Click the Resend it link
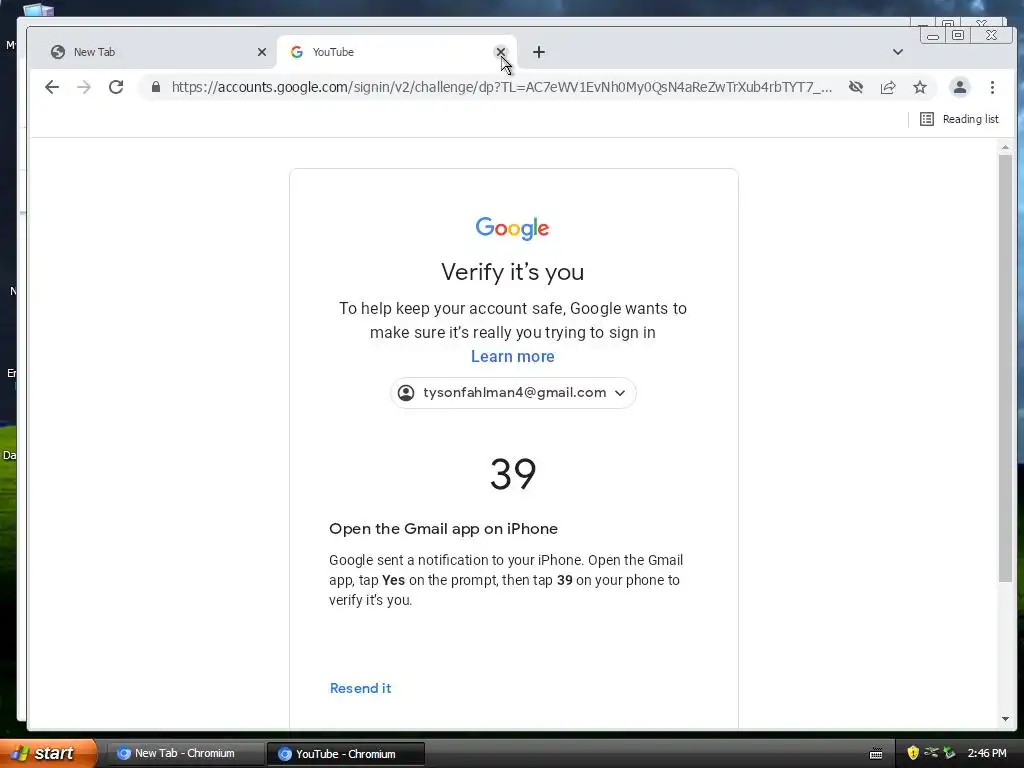This screenshot has width=1024, height=768. [x=360, y=688]
